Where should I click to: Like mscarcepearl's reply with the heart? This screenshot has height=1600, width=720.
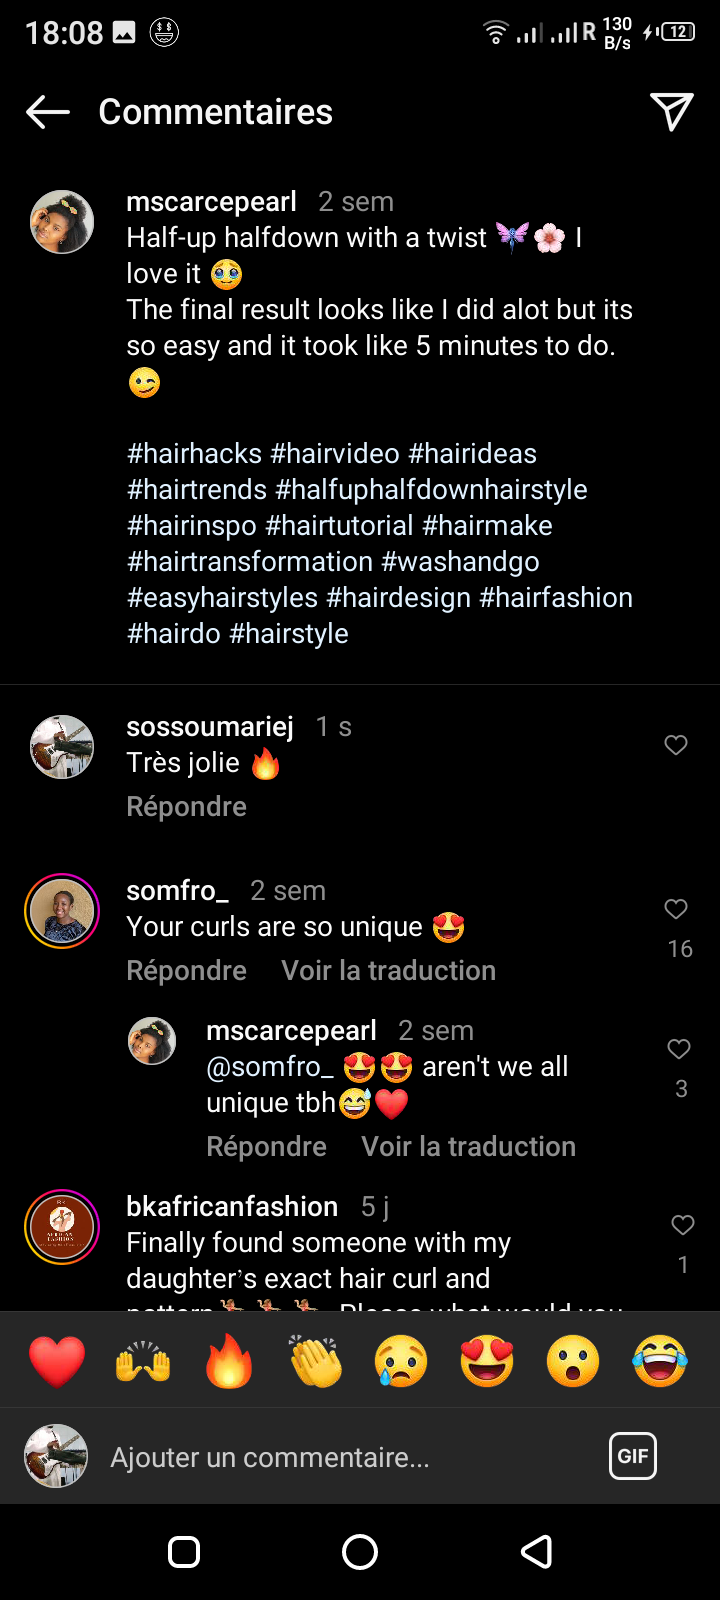(679, 1049)
